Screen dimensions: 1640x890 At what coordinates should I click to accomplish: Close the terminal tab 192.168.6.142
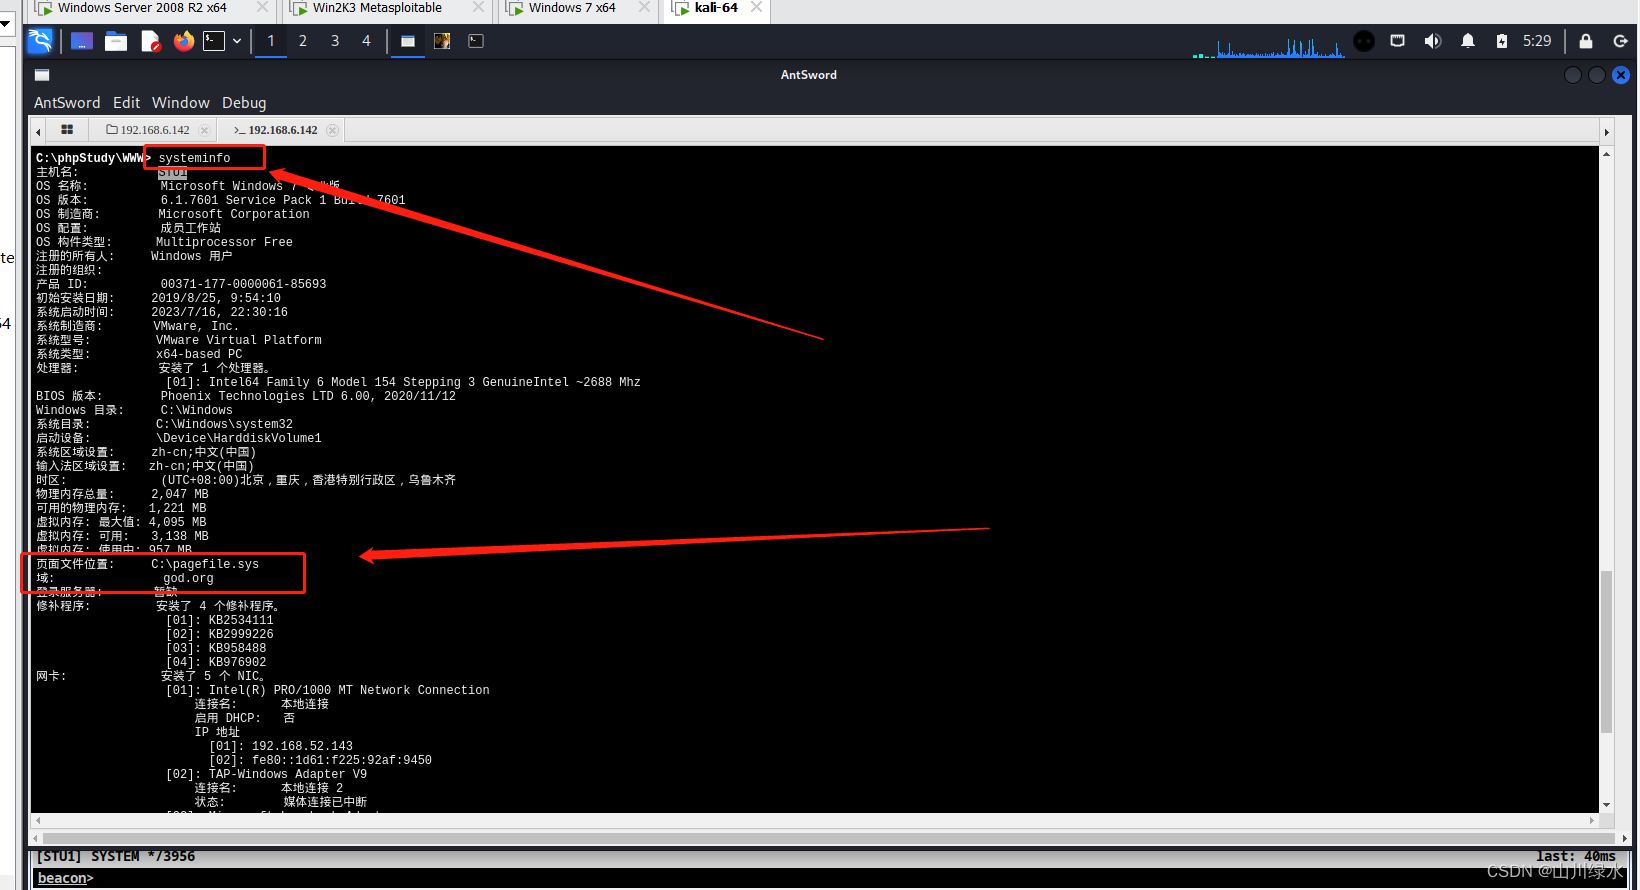pyautogui.click(x=332, y=130)
